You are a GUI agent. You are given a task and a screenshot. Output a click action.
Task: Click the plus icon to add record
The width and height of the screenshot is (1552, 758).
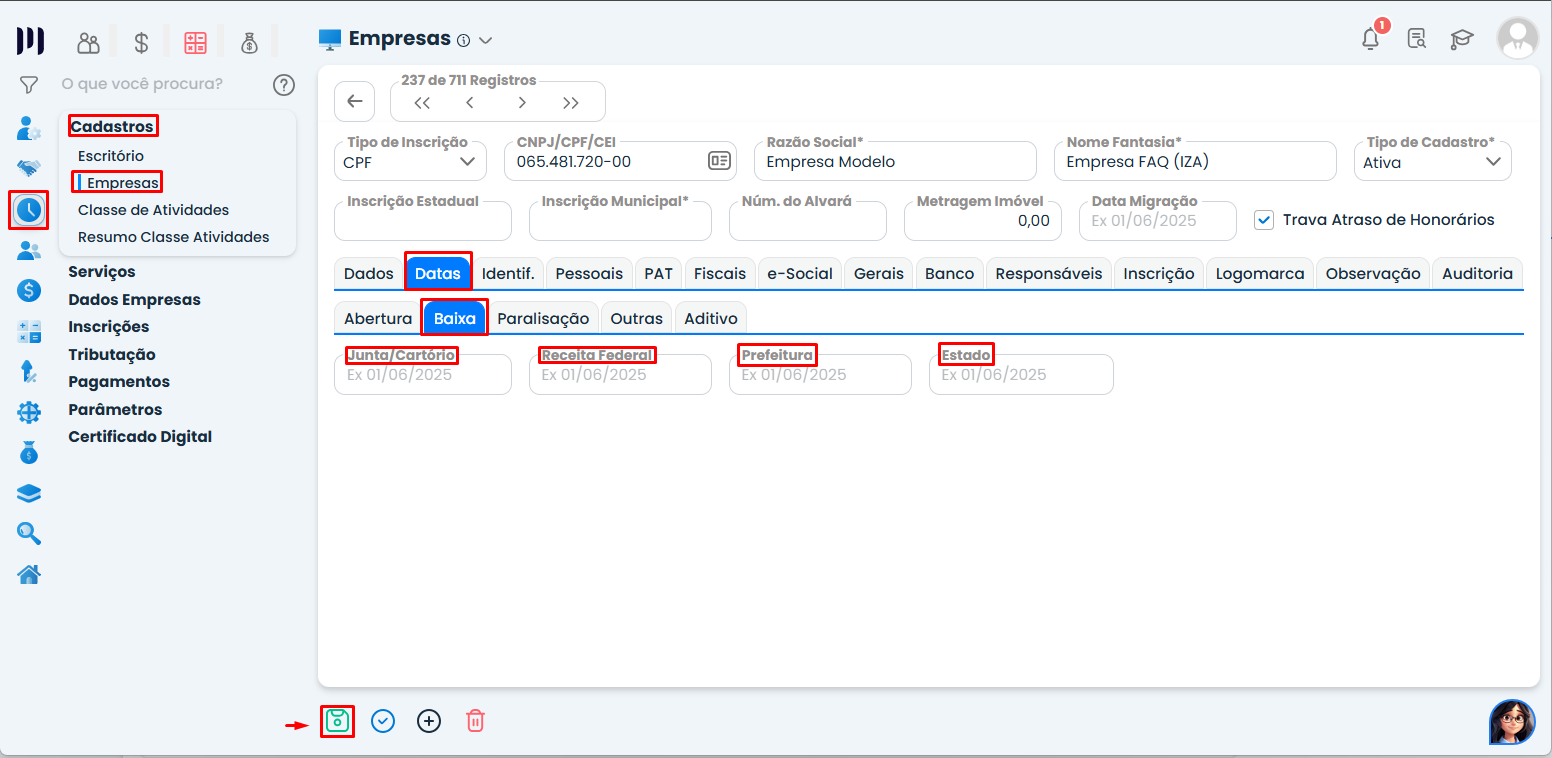pos(429,721)
